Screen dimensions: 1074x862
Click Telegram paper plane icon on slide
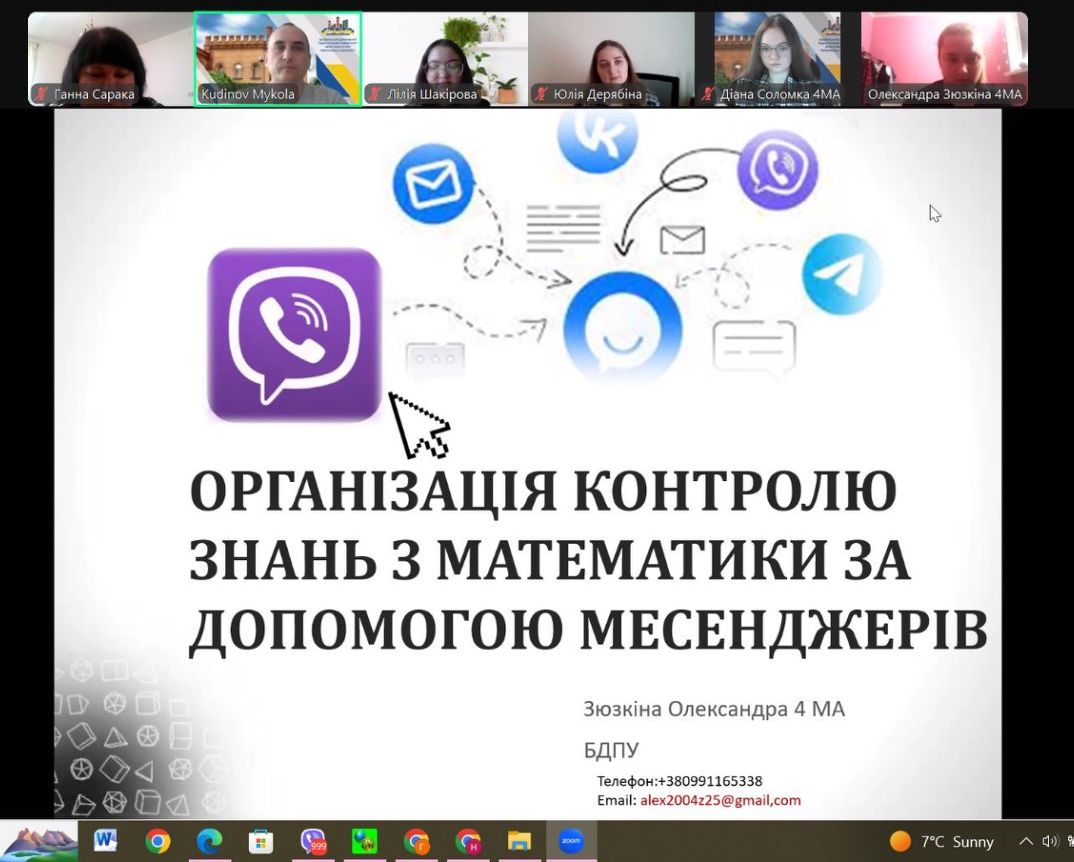click(842, 274)
